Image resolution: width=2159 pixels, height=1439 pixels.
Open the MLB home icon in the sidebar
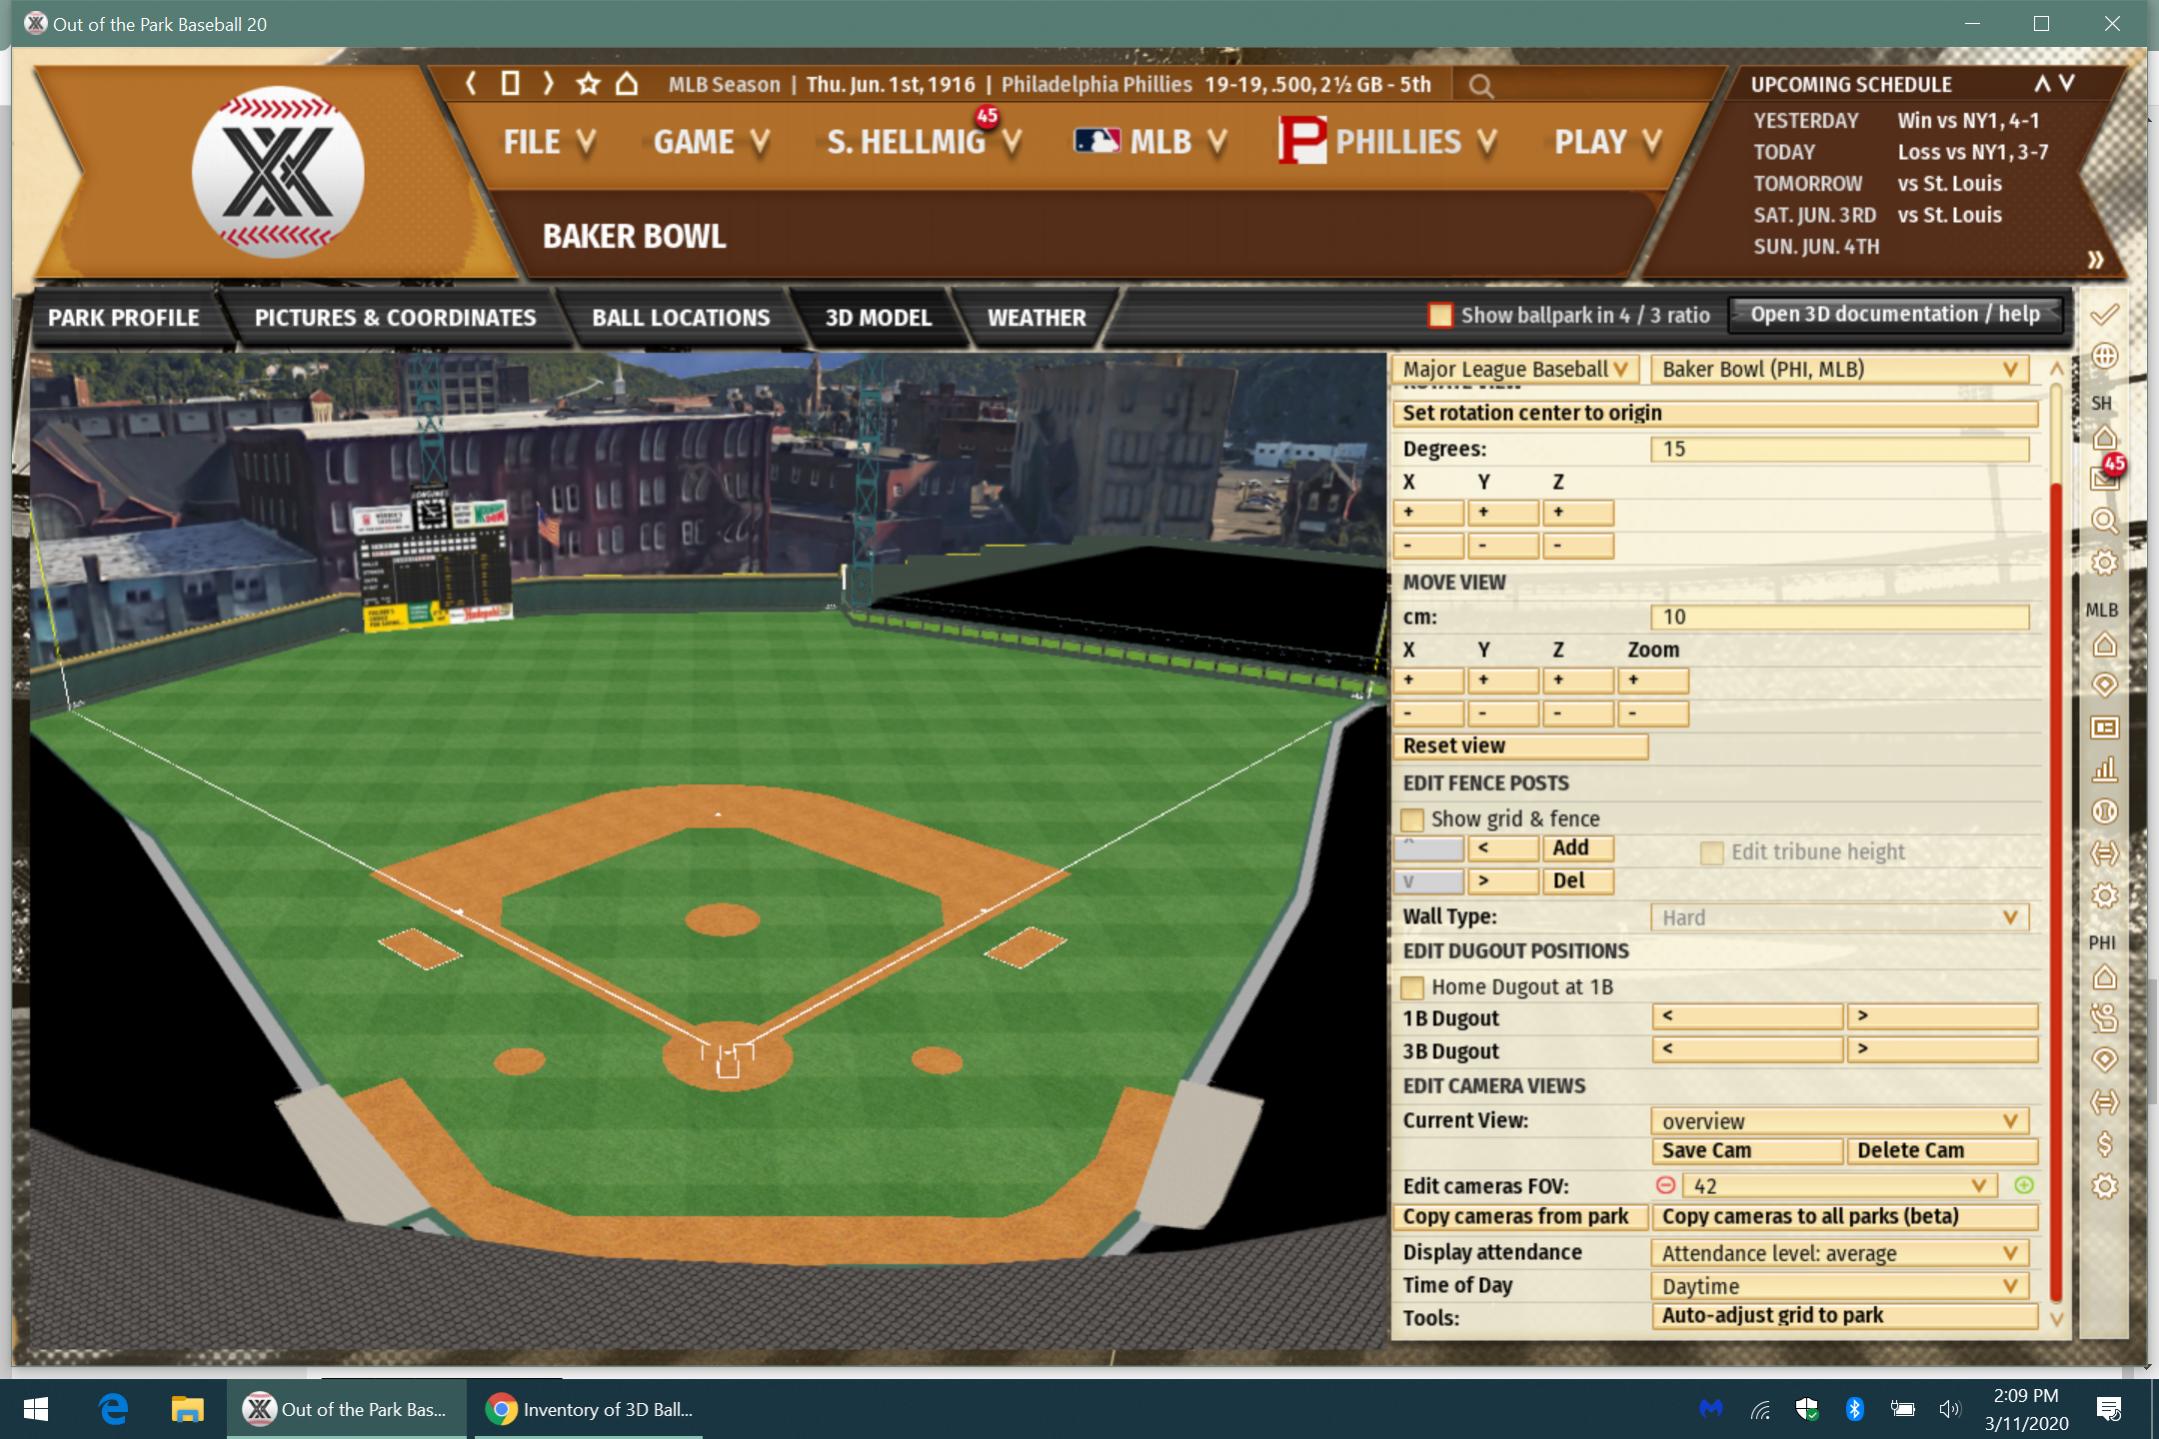2104,645
